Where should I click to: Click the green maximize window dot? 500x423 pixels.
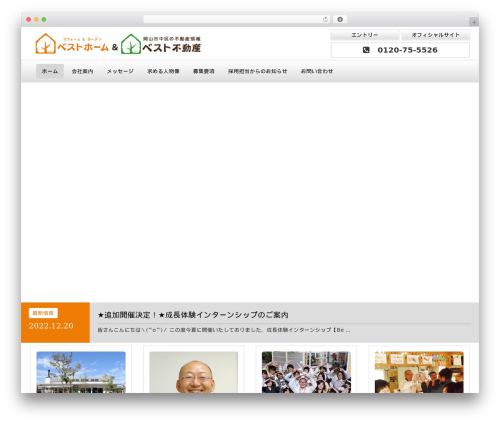point(44,20)
